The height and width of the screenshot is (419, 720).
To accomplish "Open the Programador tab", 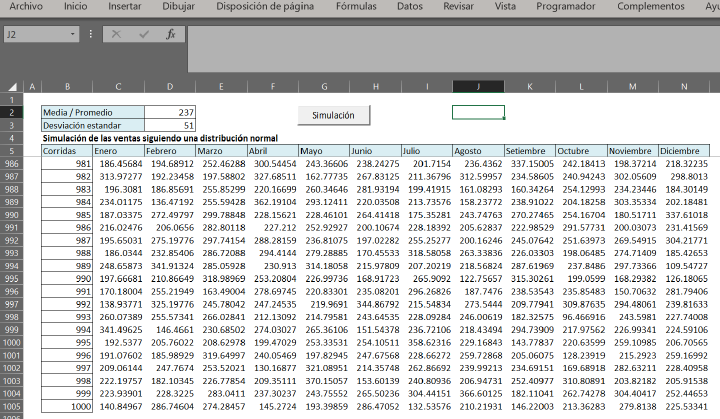I will tap(566, 6).
